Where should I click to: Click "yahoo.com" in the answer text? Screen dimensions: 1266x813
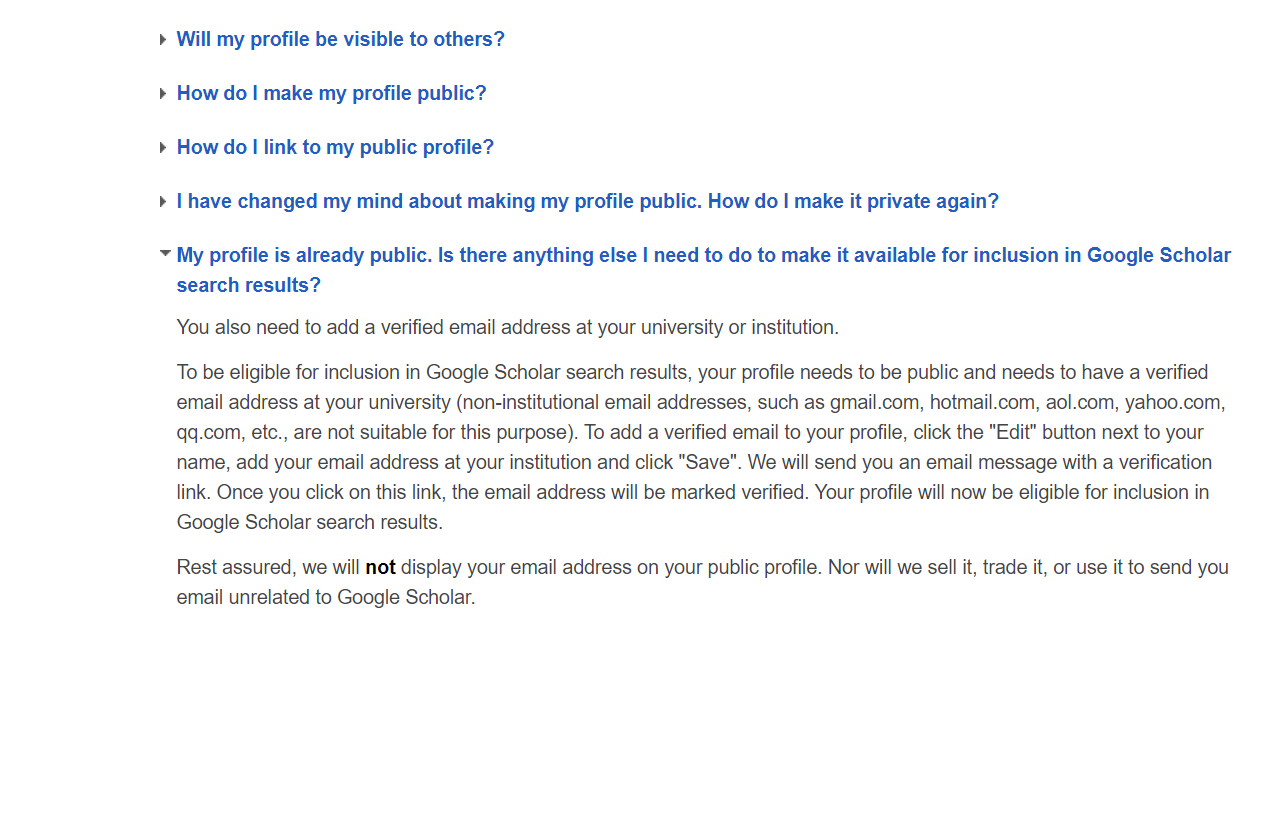[x=1174, y=403]
